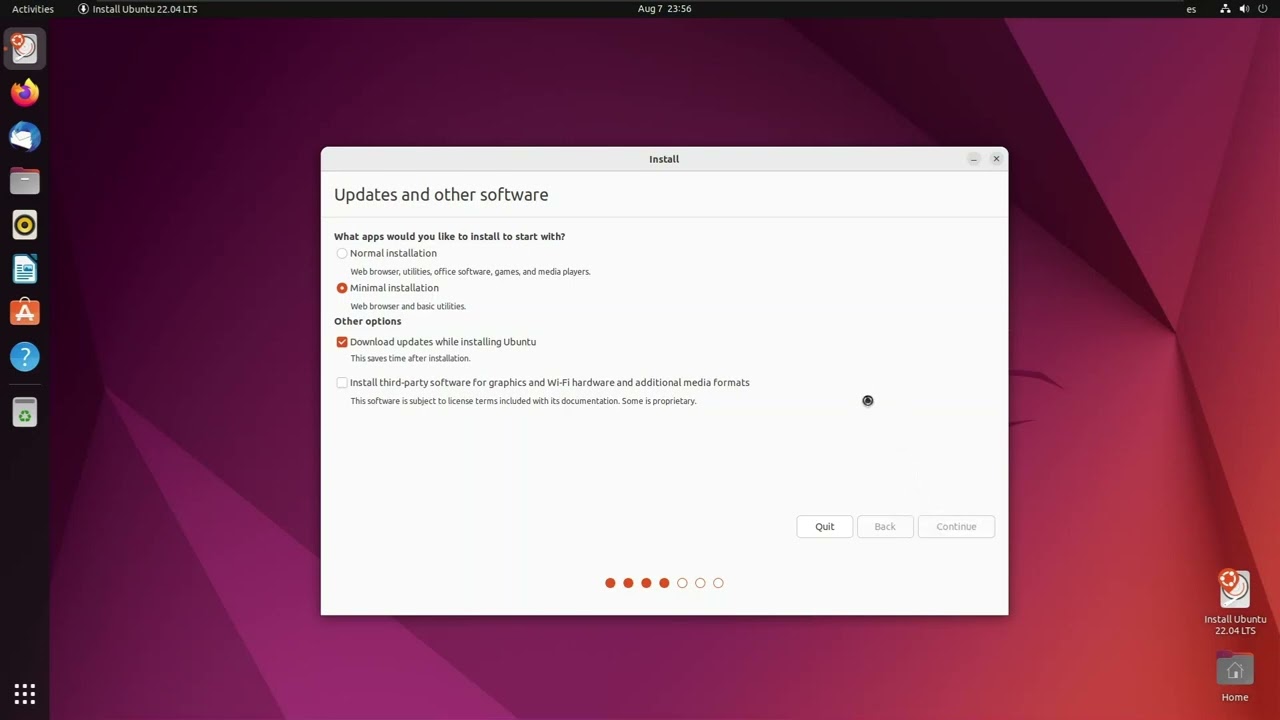This screenshot has height=720, width=1280.
Task: Click 'Web browser and basic utilities.' description
Action: click(408, 306)
